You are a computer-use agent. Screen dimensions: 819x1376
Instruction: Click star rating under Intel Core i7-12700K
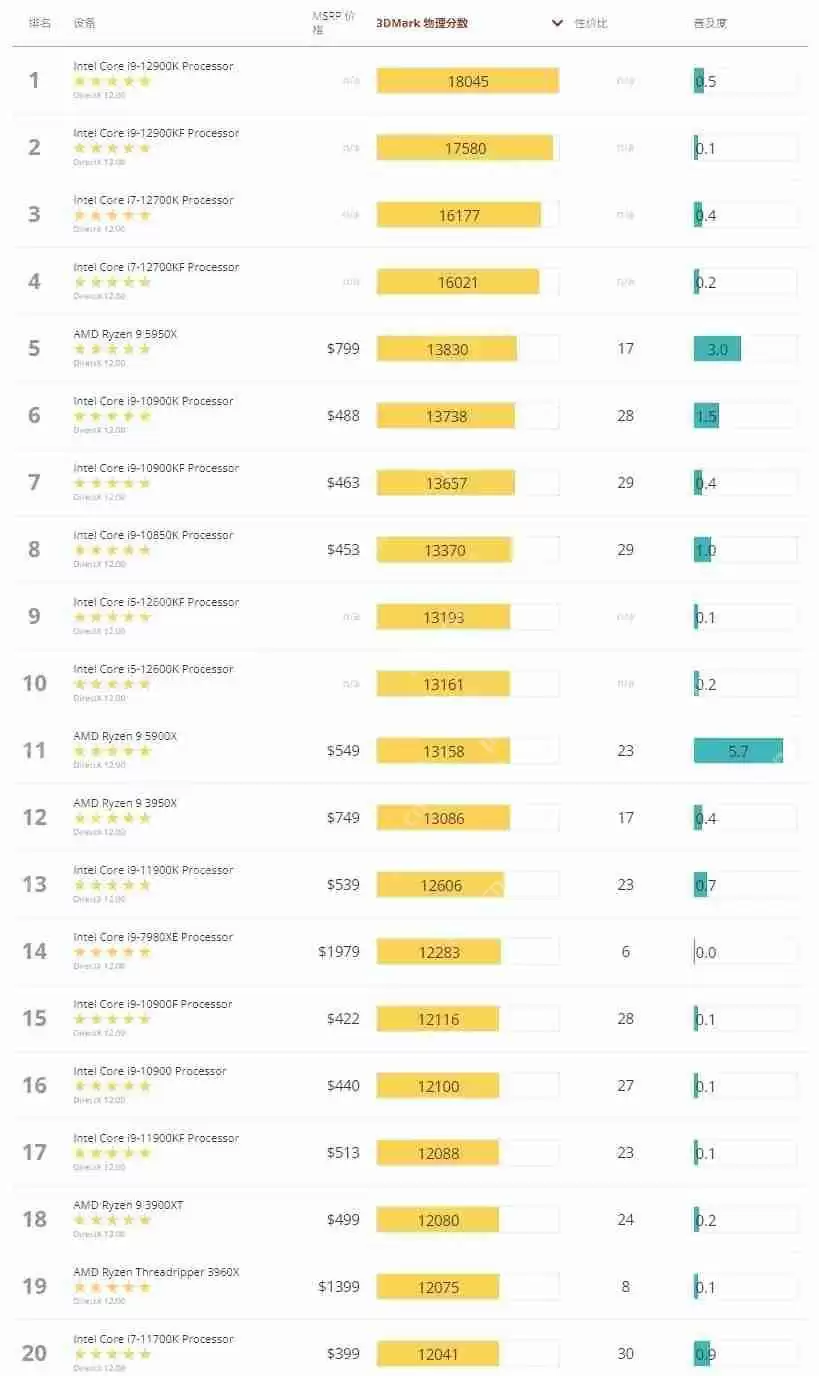(112, 215)
